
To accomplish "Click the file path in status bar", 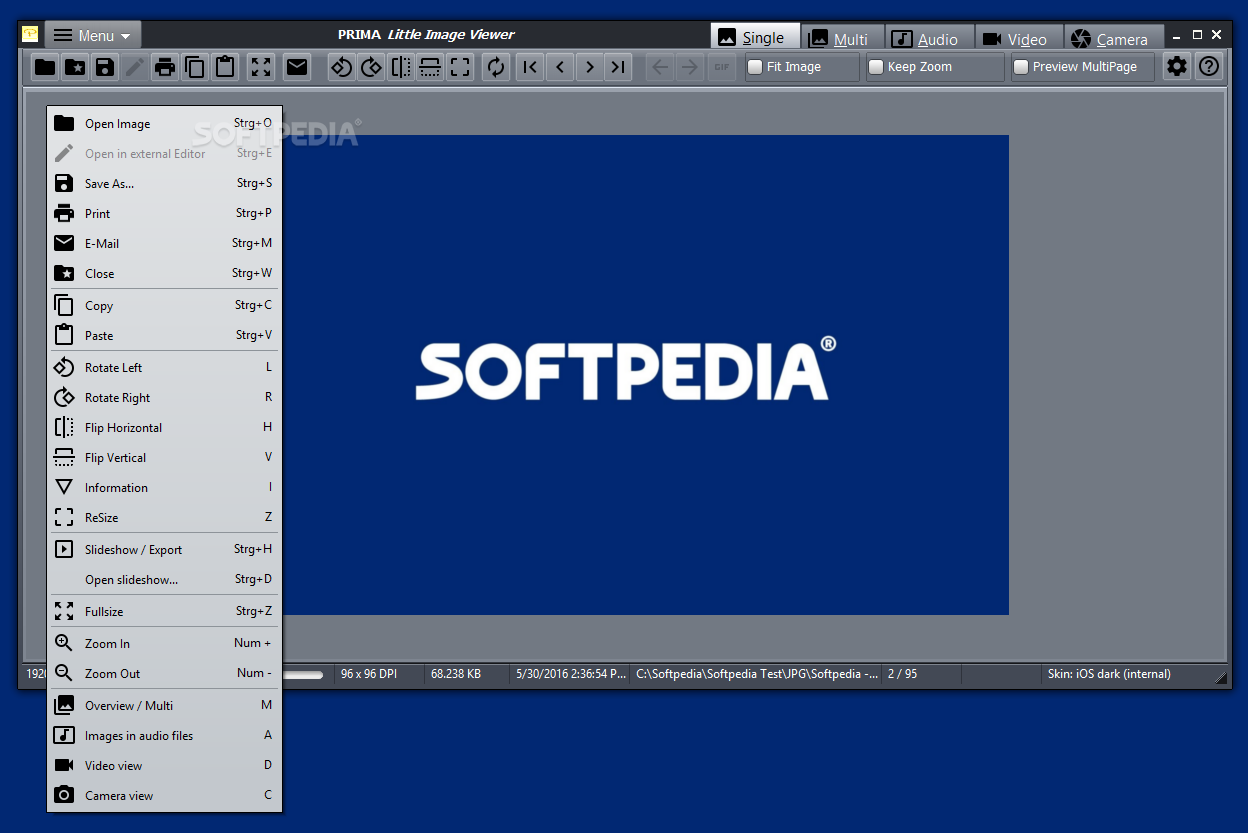I will pyautogui.click(x=757, y=674).
